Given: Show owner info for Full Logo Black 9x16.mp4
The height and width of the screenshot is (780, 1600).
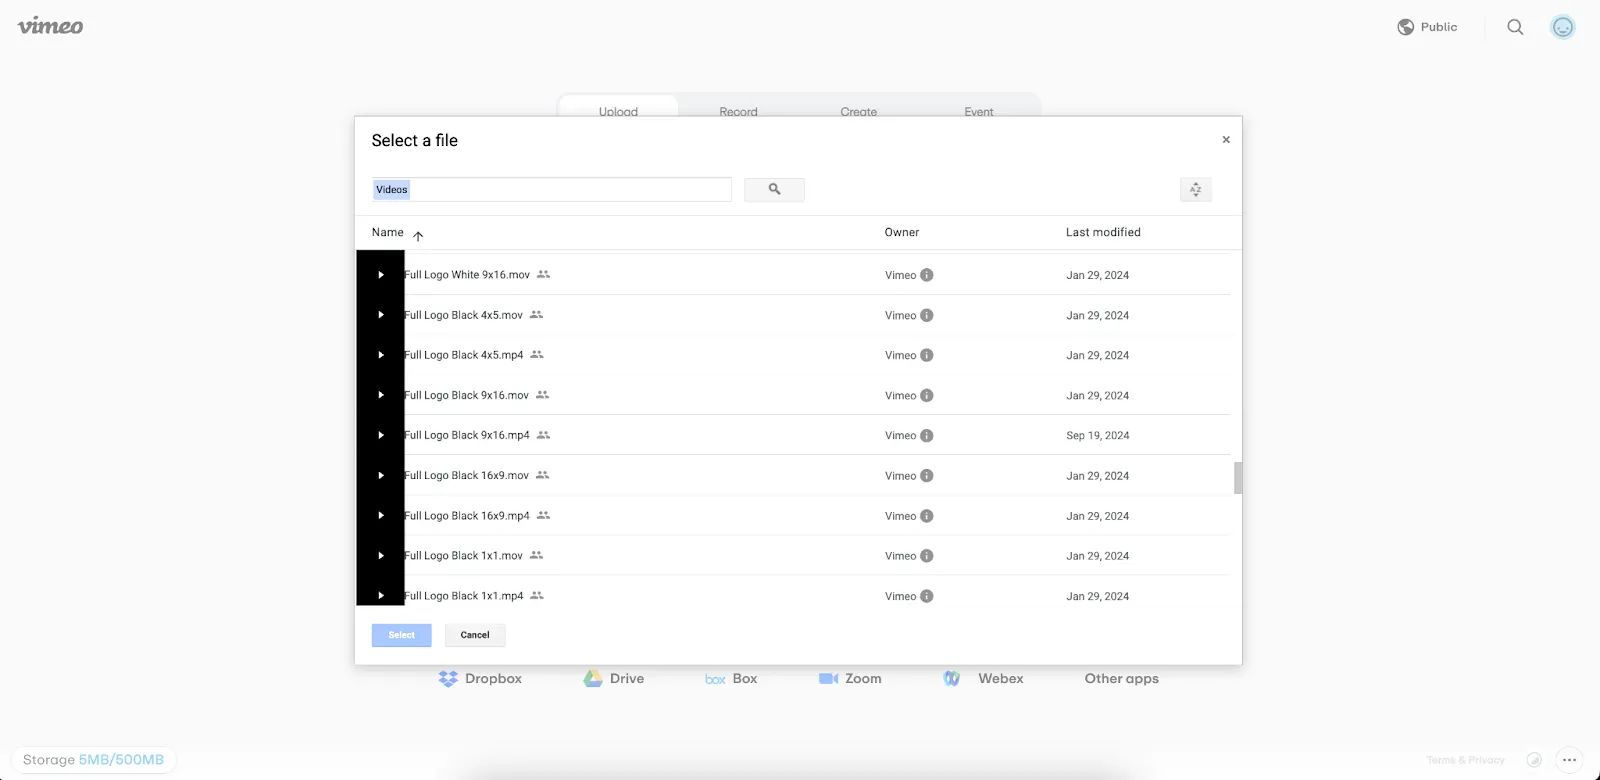Looking at the screenshot, I should [x=927, y=435].
